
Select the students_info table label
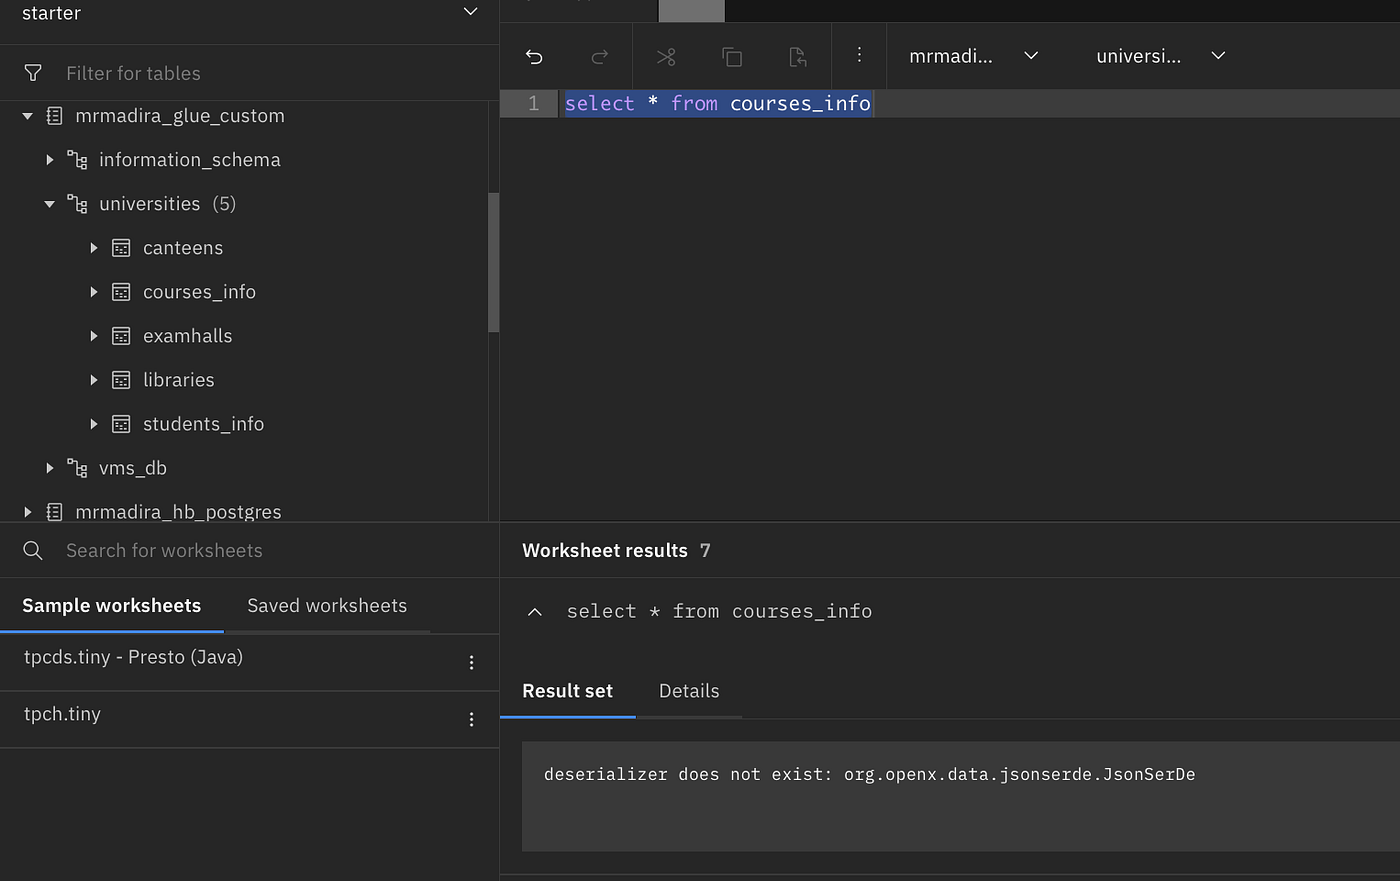(203, 424)
